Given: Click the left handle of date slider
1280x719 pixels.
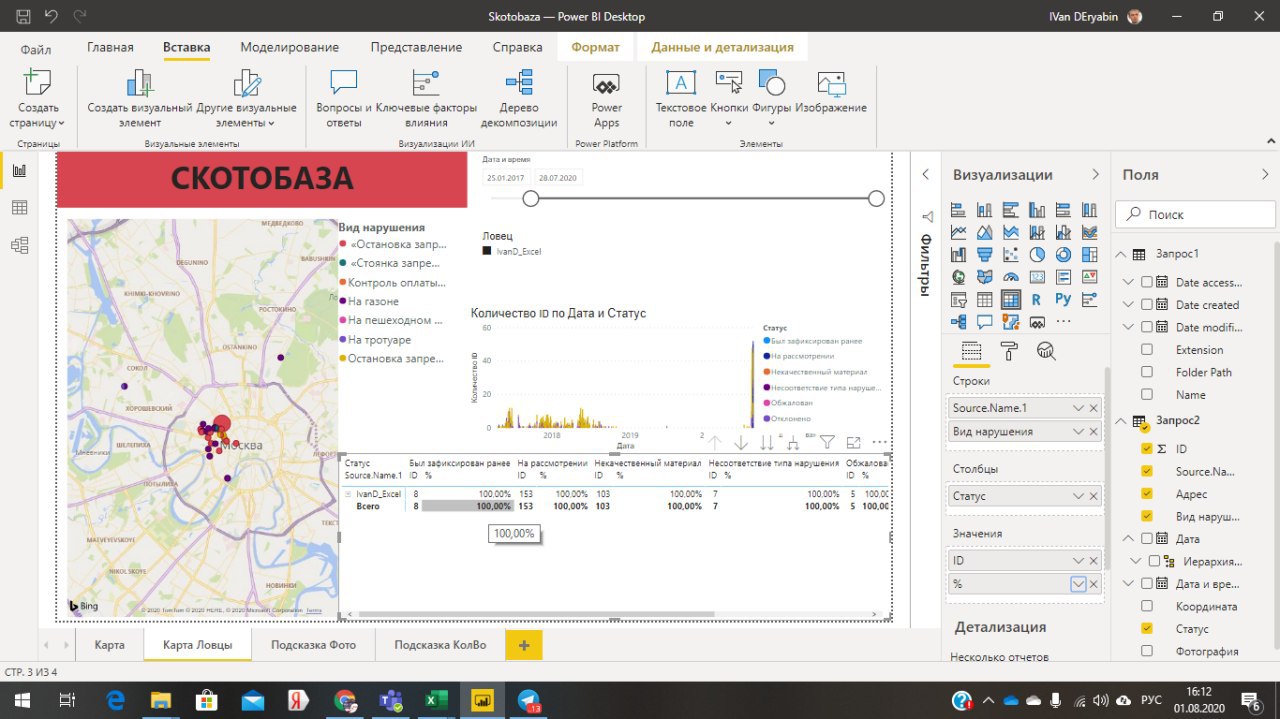Looking at the screenshot, I should [531, 199].
